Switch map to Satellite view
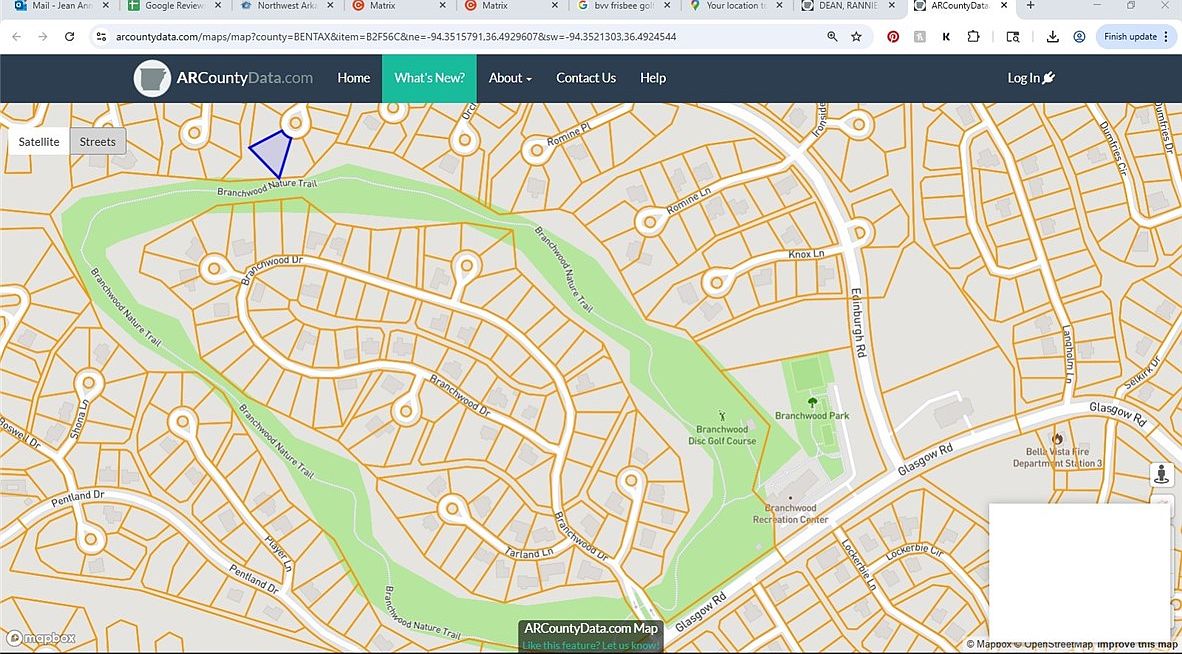Screen dimensions: 1182x654 point(39,142)
